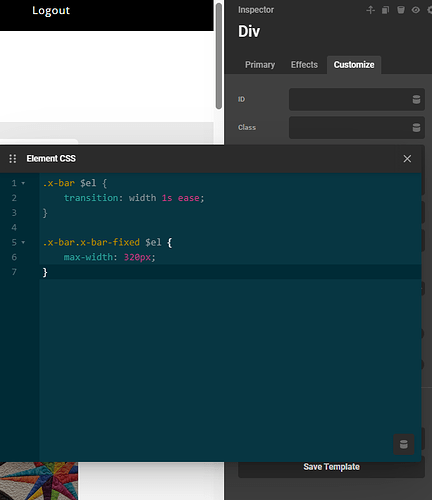Switch to the Effects tab
This screenshot has height=500, width=432.
point(304,65)
